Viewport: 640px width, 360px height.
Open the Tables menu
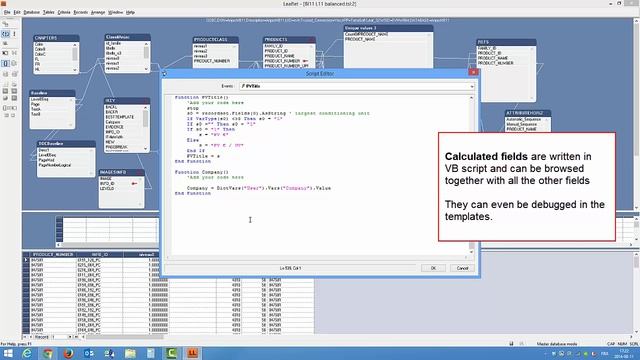(49, 12)
